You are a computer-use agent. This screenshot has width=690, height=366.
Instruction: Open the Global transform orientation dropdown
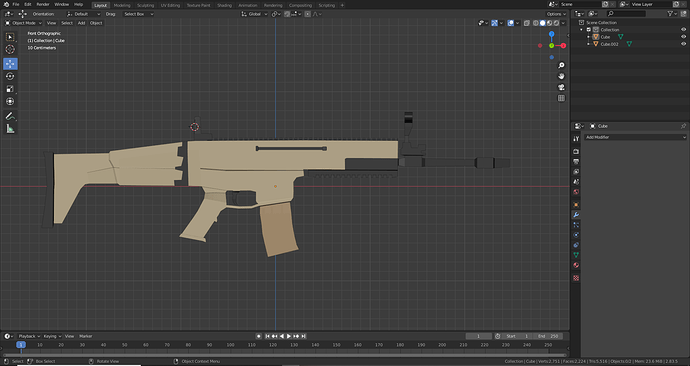(254, 14)
